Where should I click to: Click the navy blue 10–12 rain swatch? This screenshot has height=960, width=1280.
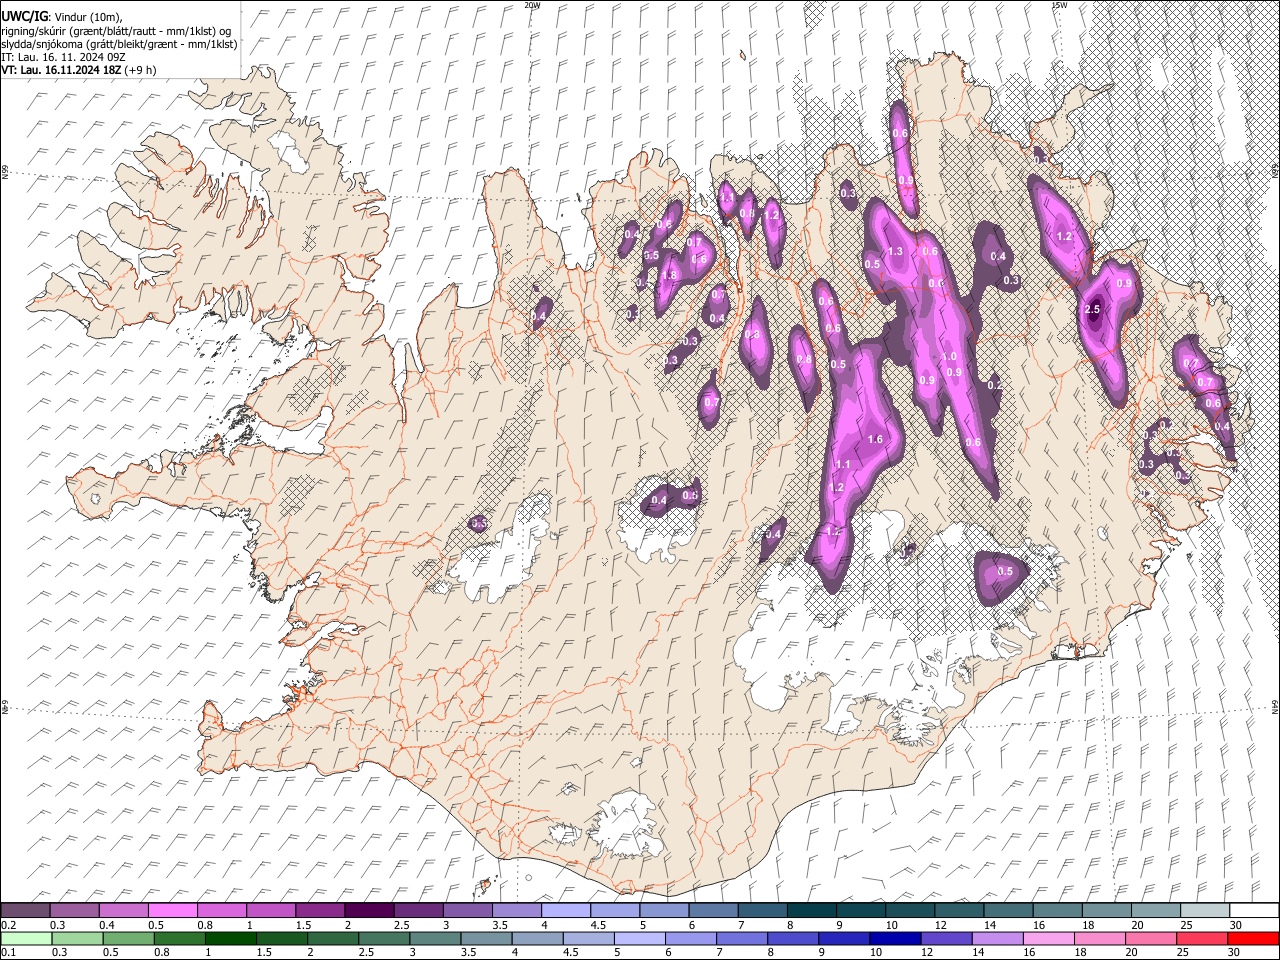tap(896, 938)
